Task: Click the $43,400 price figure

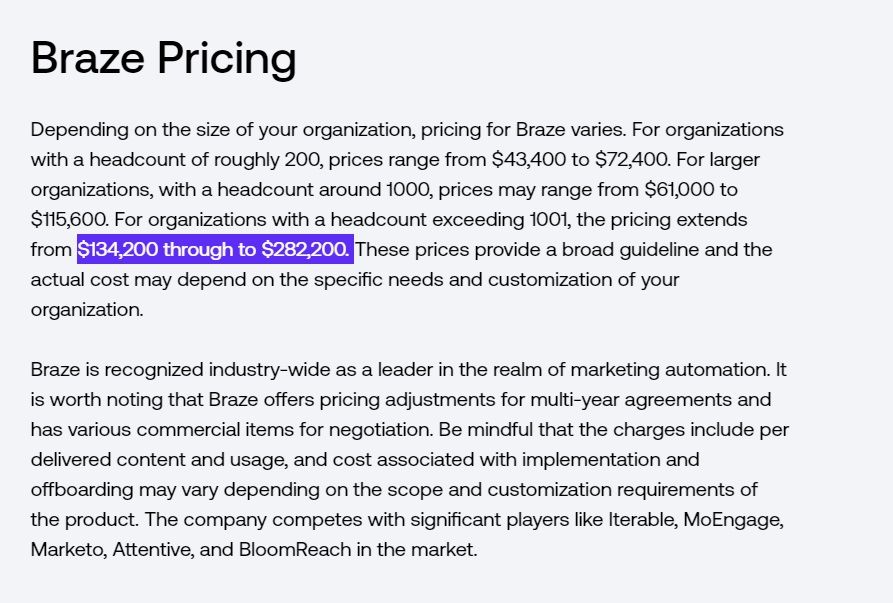Action: pyautogui.click(x=524, y=159)
